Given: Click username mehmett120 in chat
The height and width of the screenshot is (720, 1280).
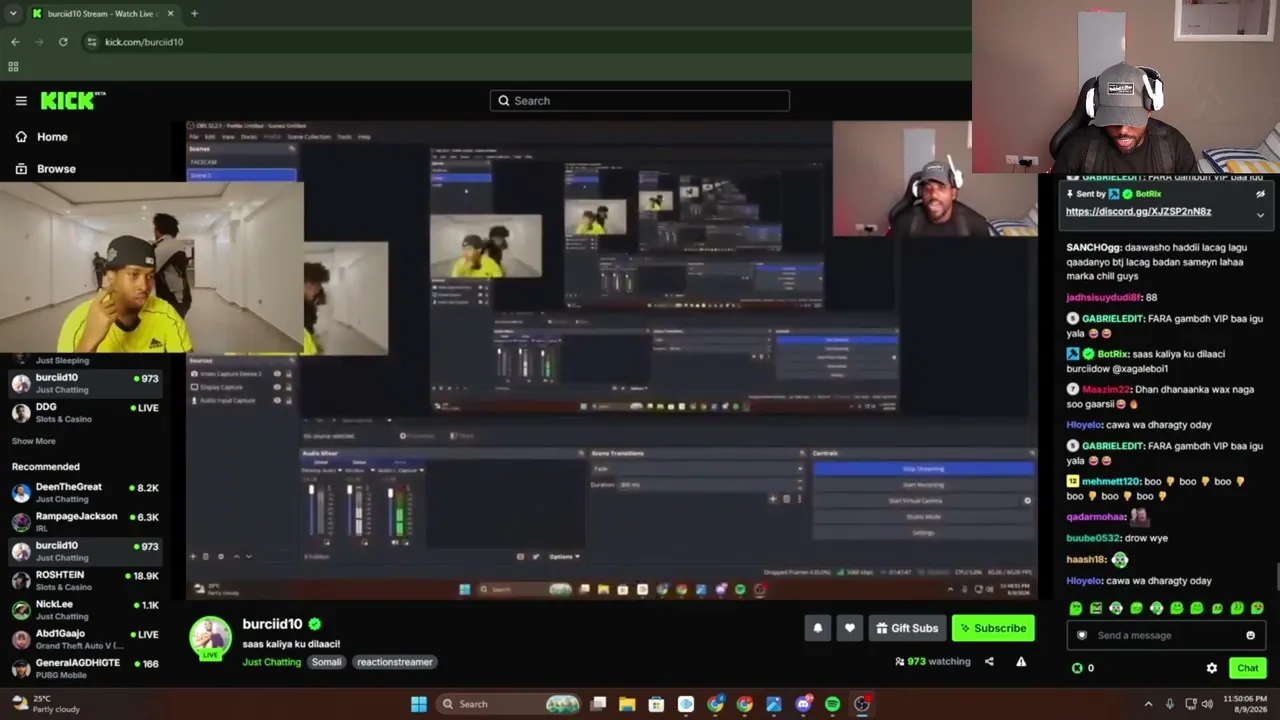Looking at the screenshot, I should point(1111,481).
